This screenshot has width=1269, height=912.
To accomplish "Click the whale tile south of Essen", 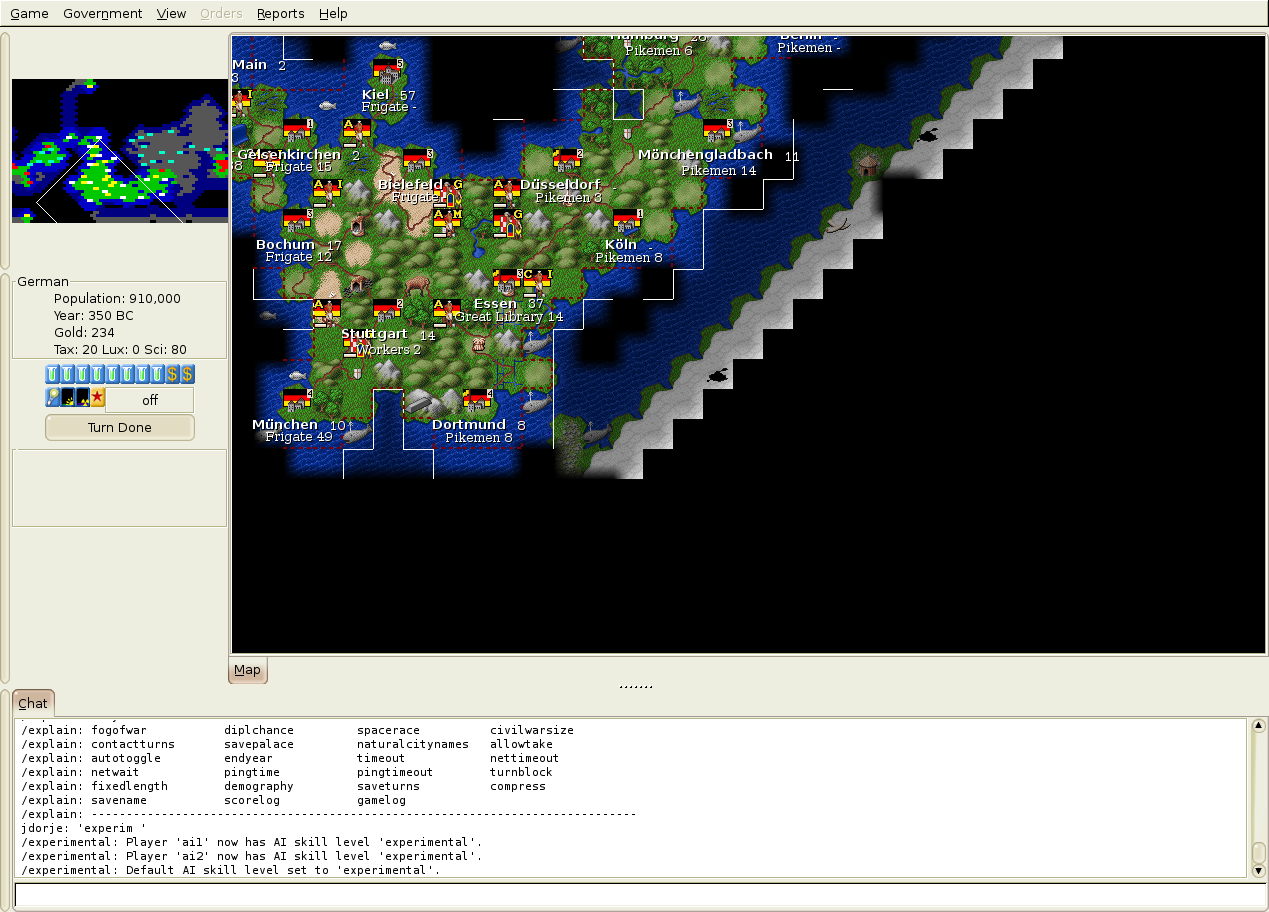I will coord(538,342).
